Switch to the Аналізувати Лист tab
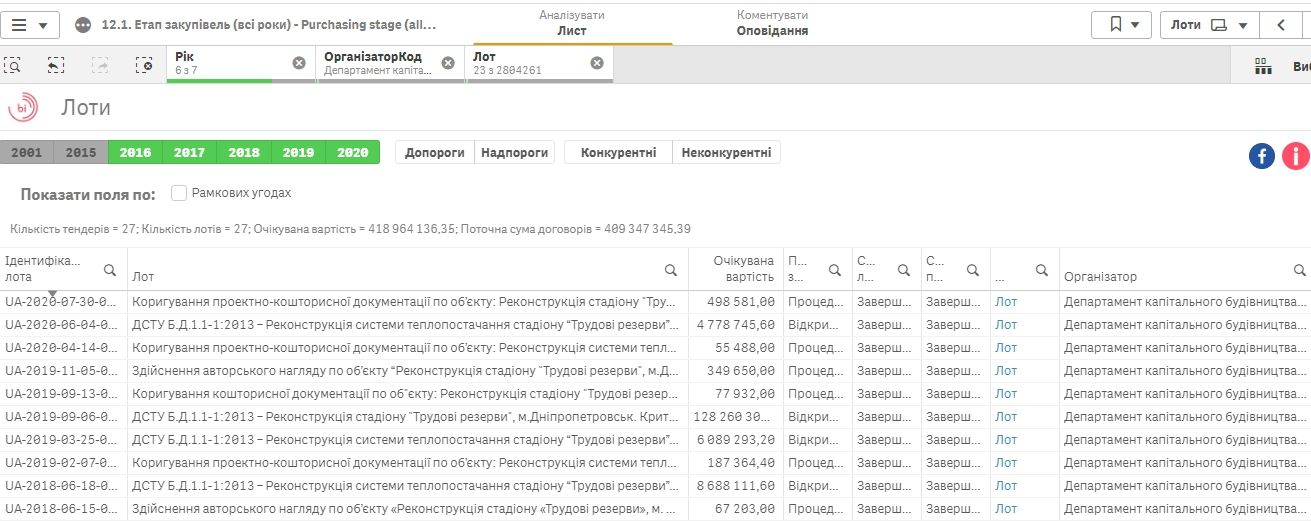The height and width of the screenshot is (521, 1311). [x=572, y=23]
